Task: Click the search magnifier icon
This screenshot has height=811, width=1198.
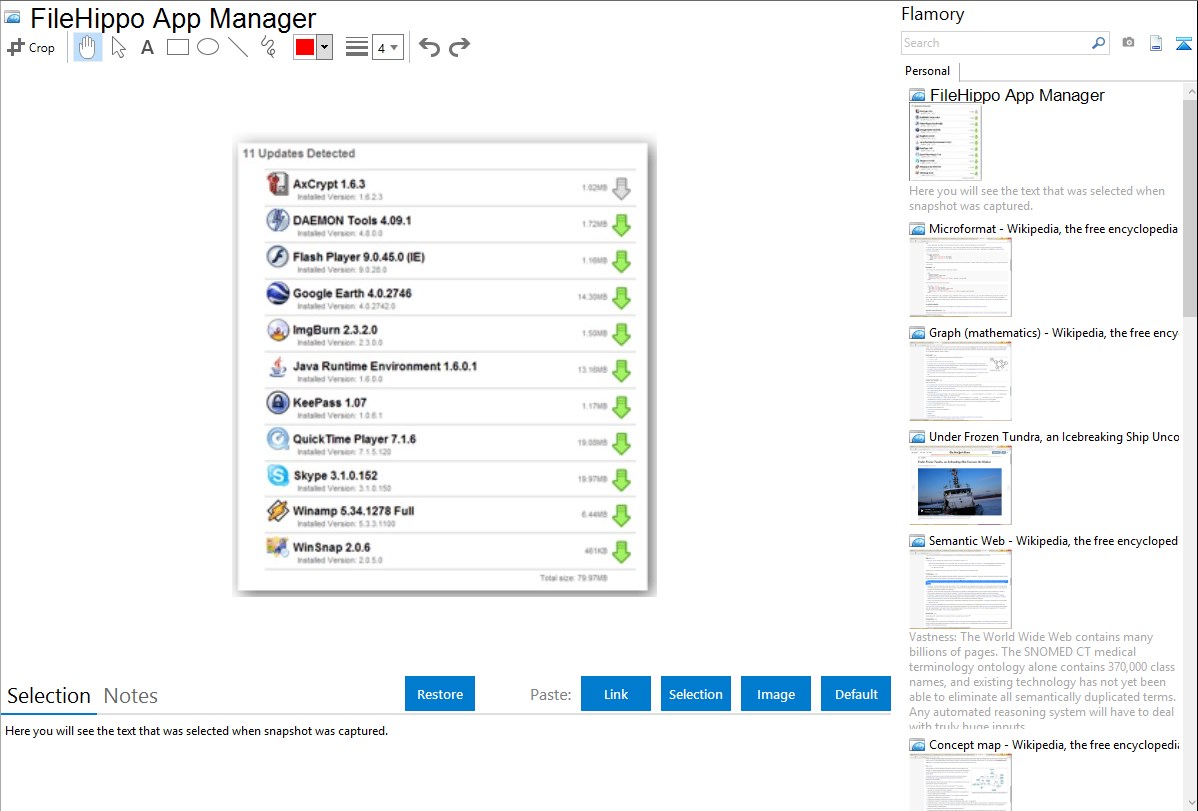Action: pyautogui.click(x=1098, y=43)
